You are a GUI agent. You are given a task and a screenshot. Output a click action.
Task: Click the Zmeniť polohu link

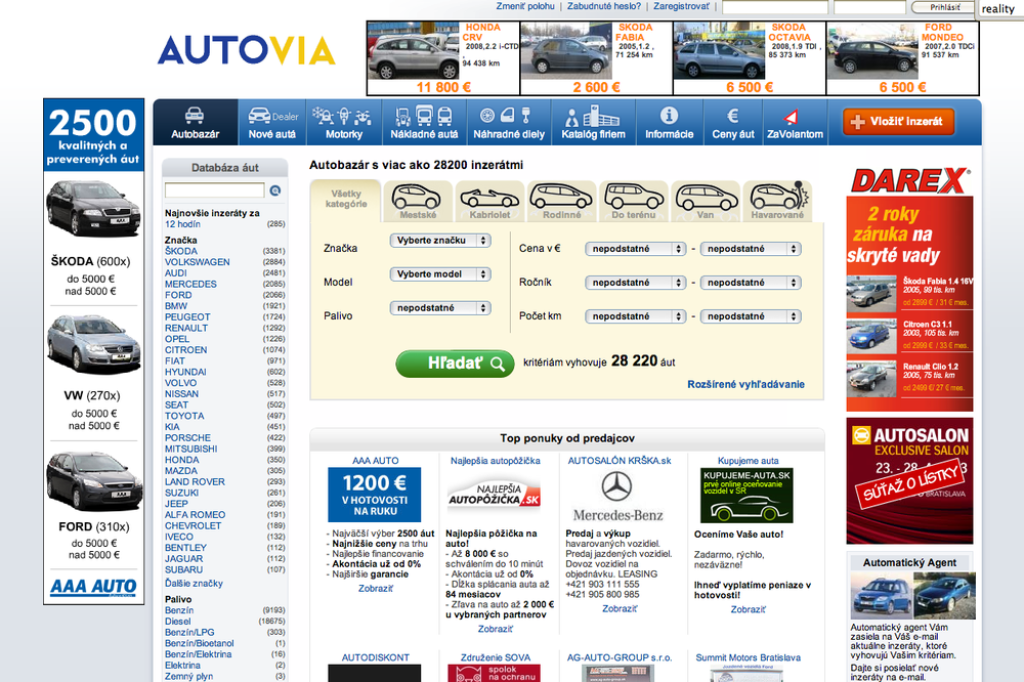pos(525,6)
